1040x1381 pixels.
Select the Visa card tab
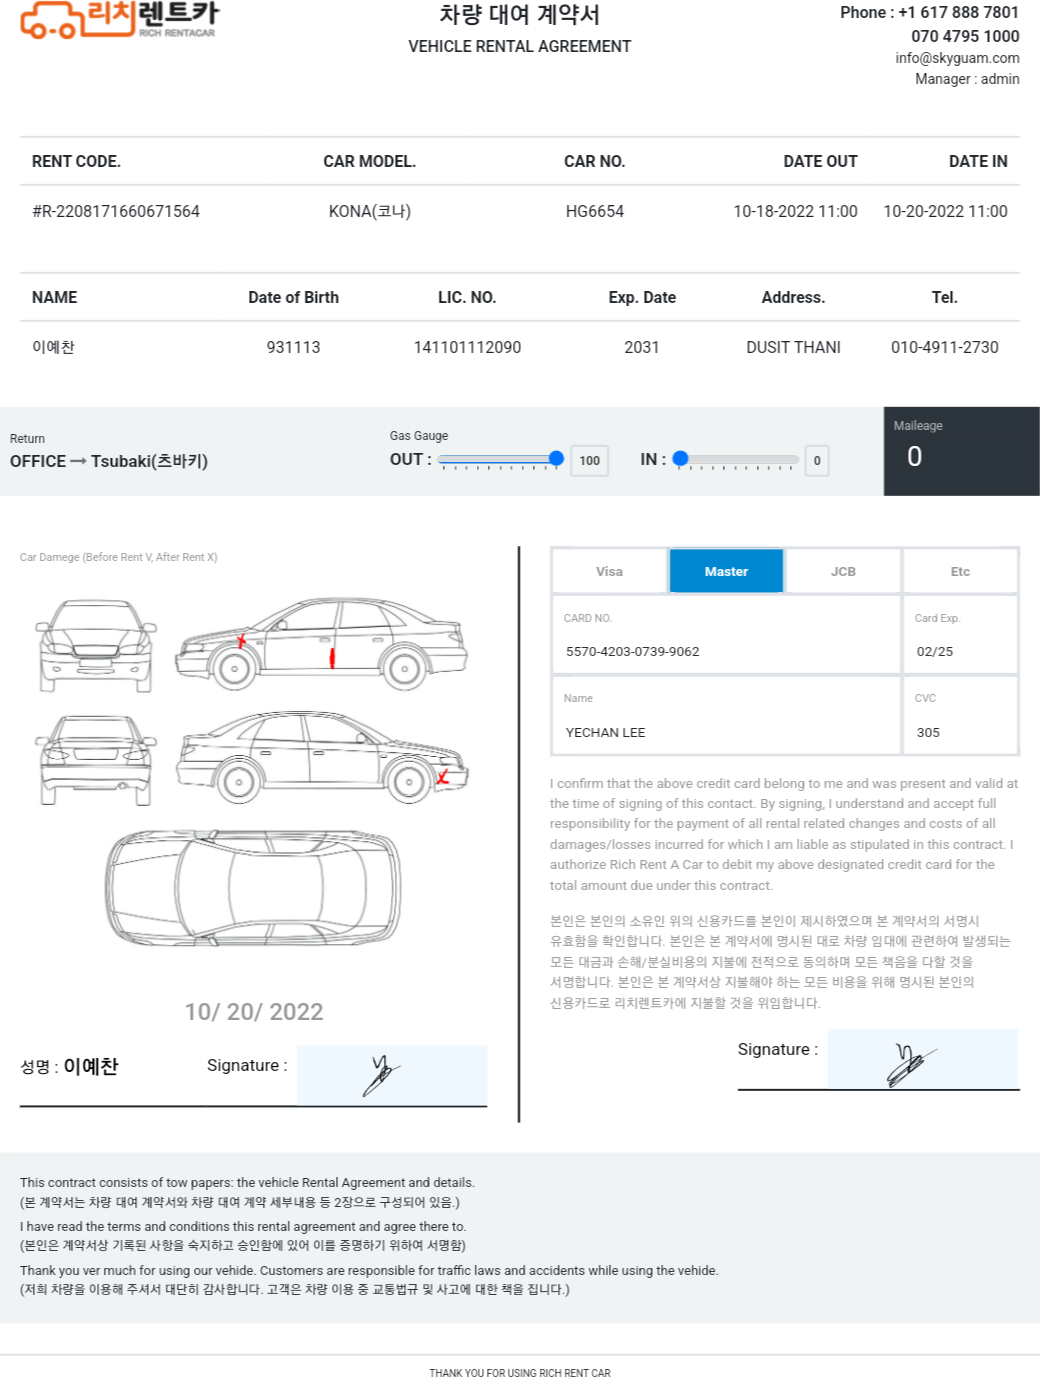609,571
